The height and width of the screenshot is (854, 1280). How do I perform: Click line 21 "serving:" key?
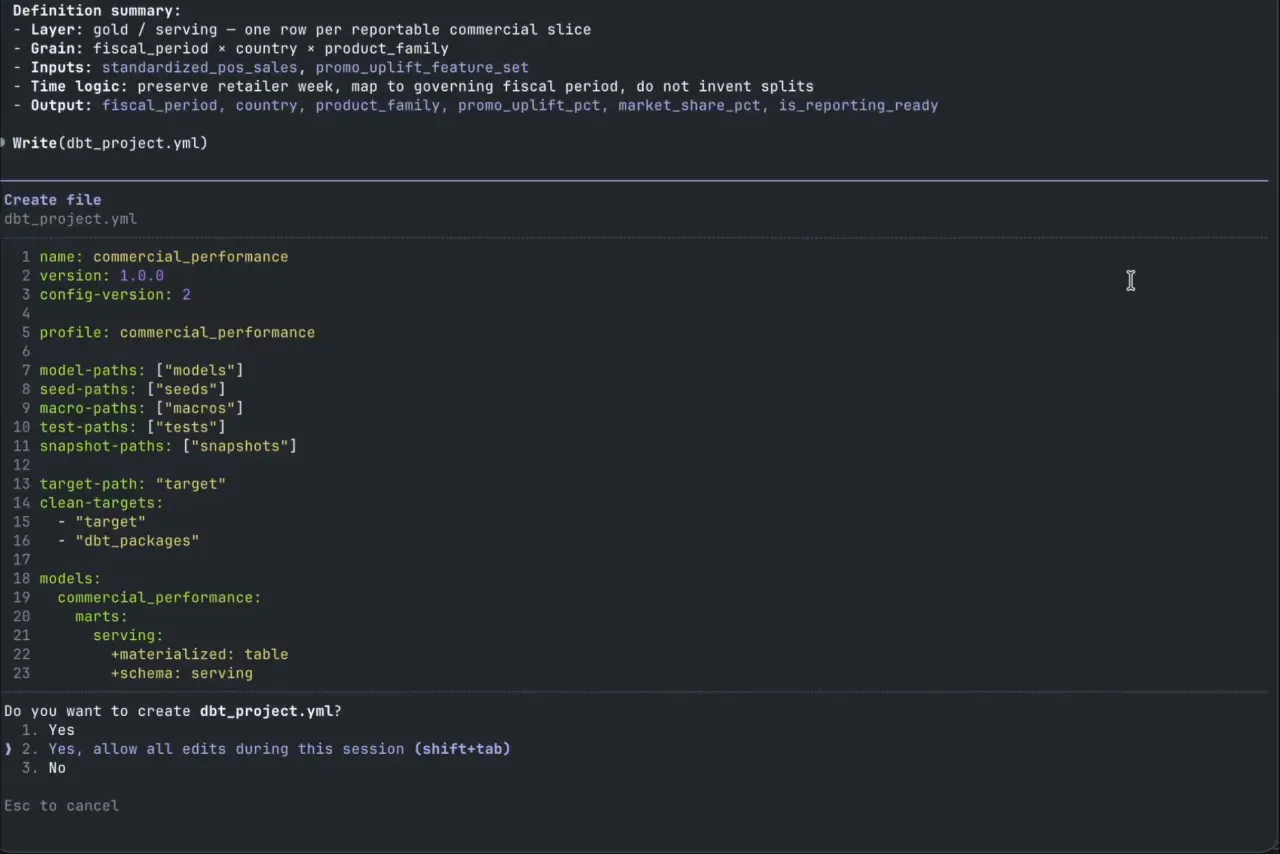pyautogui.click(x=128, y=636)
